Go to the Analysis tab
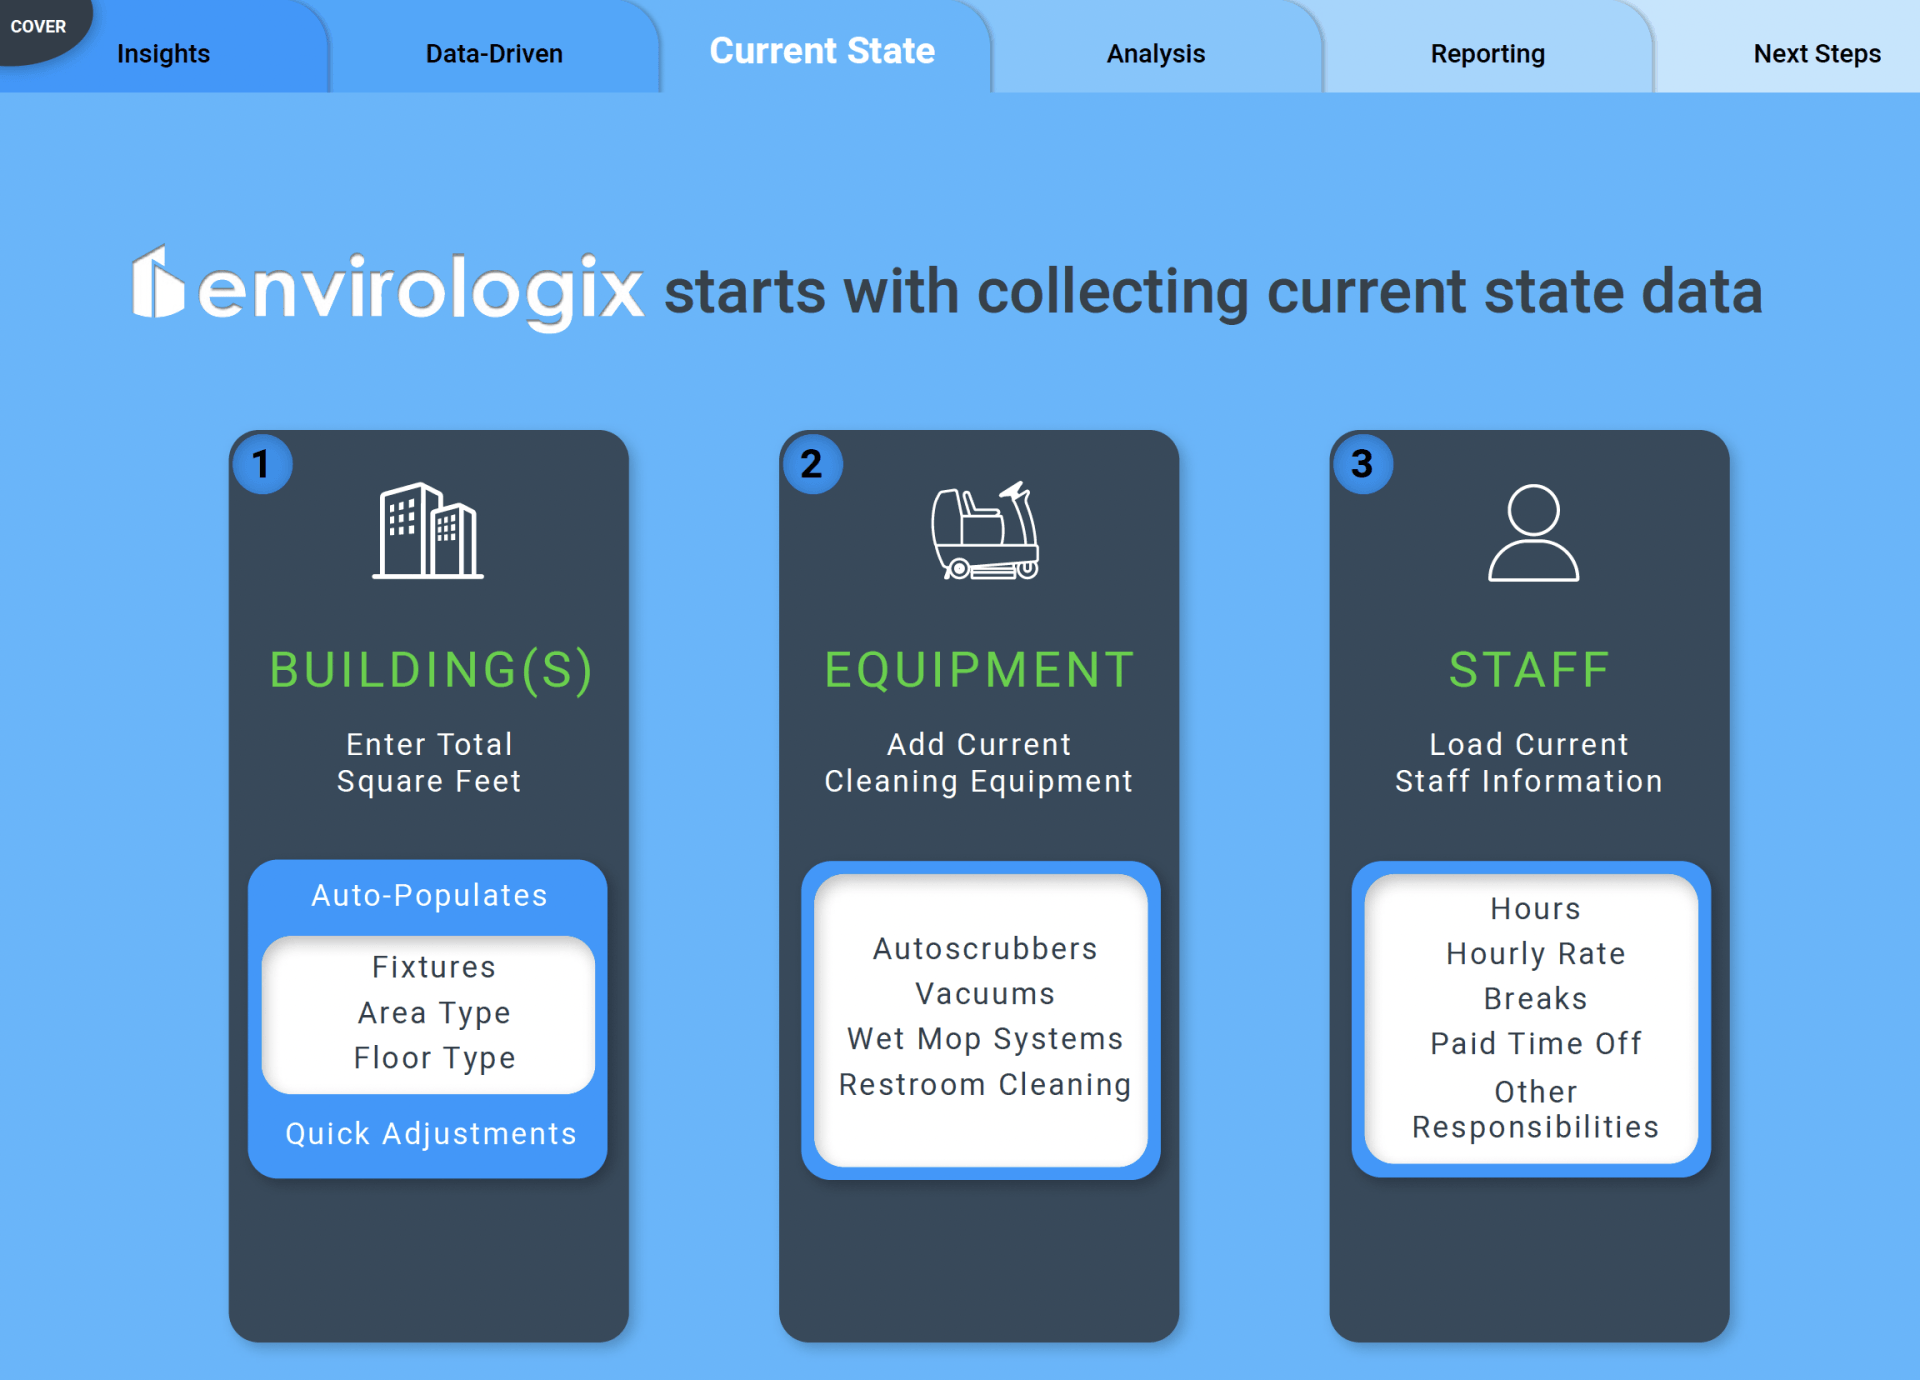The height and width of the screenshot is (1380, 1920). 1155,54
